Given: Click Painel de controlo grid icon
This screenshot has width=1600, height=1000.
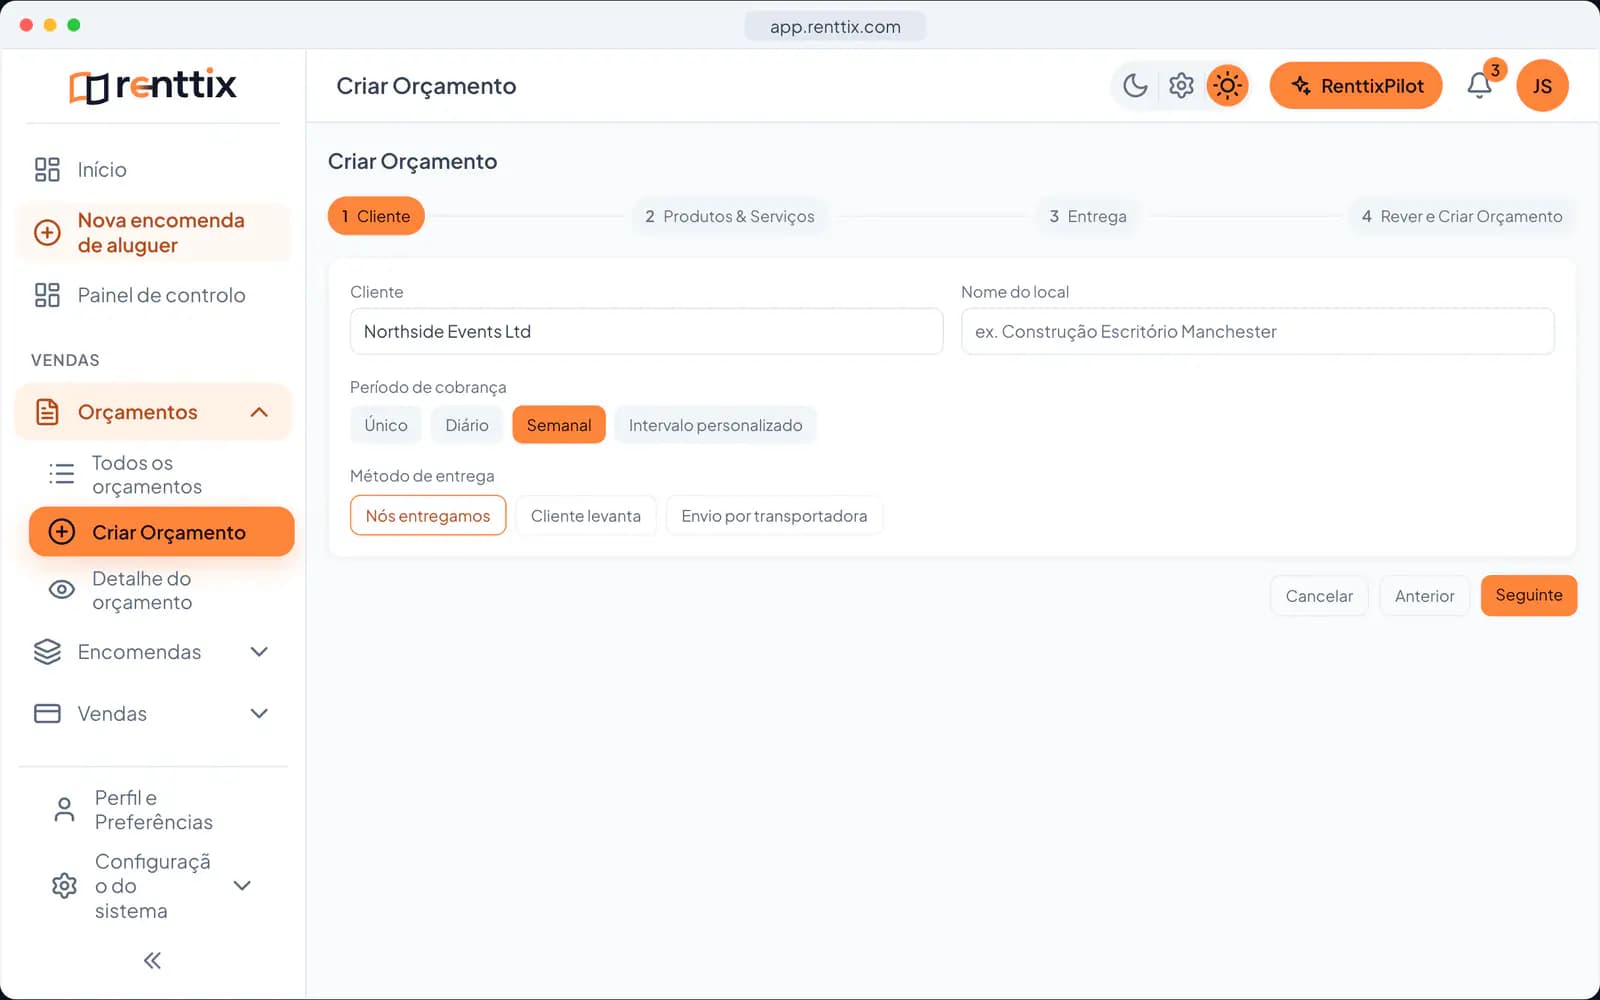Looking at the screenshot, I should tap(47, 295).
